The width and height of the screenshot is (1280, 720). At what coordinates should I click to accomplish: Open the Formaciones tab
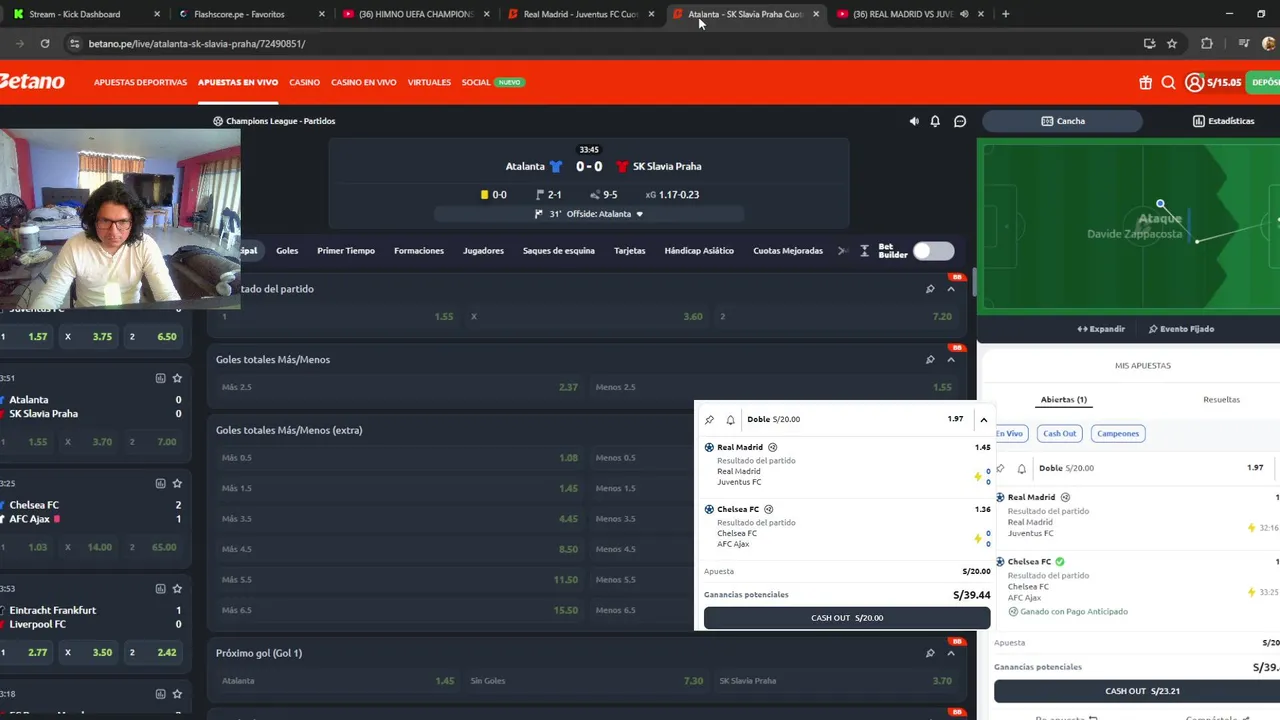[419, 251]
